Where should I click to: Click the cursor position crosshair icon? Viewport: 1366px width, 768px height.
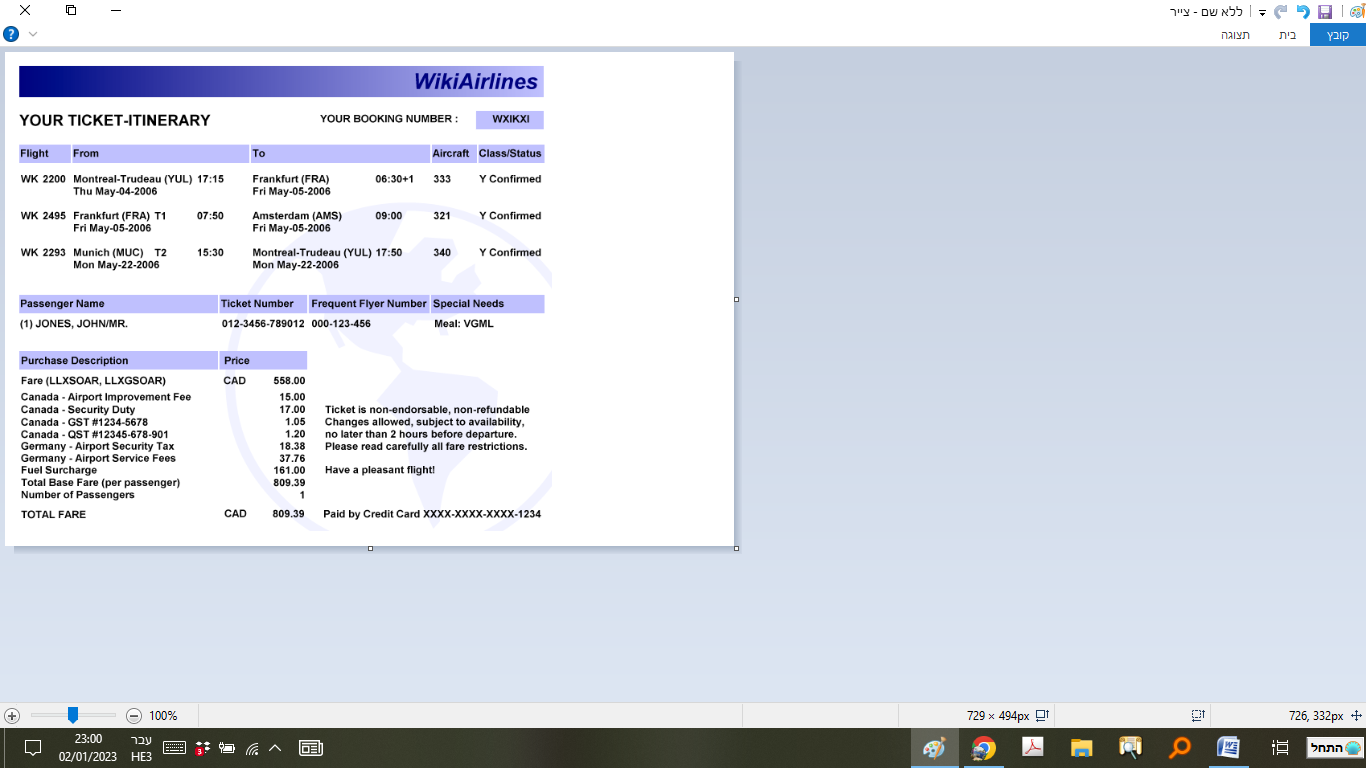coord(1356,716)
